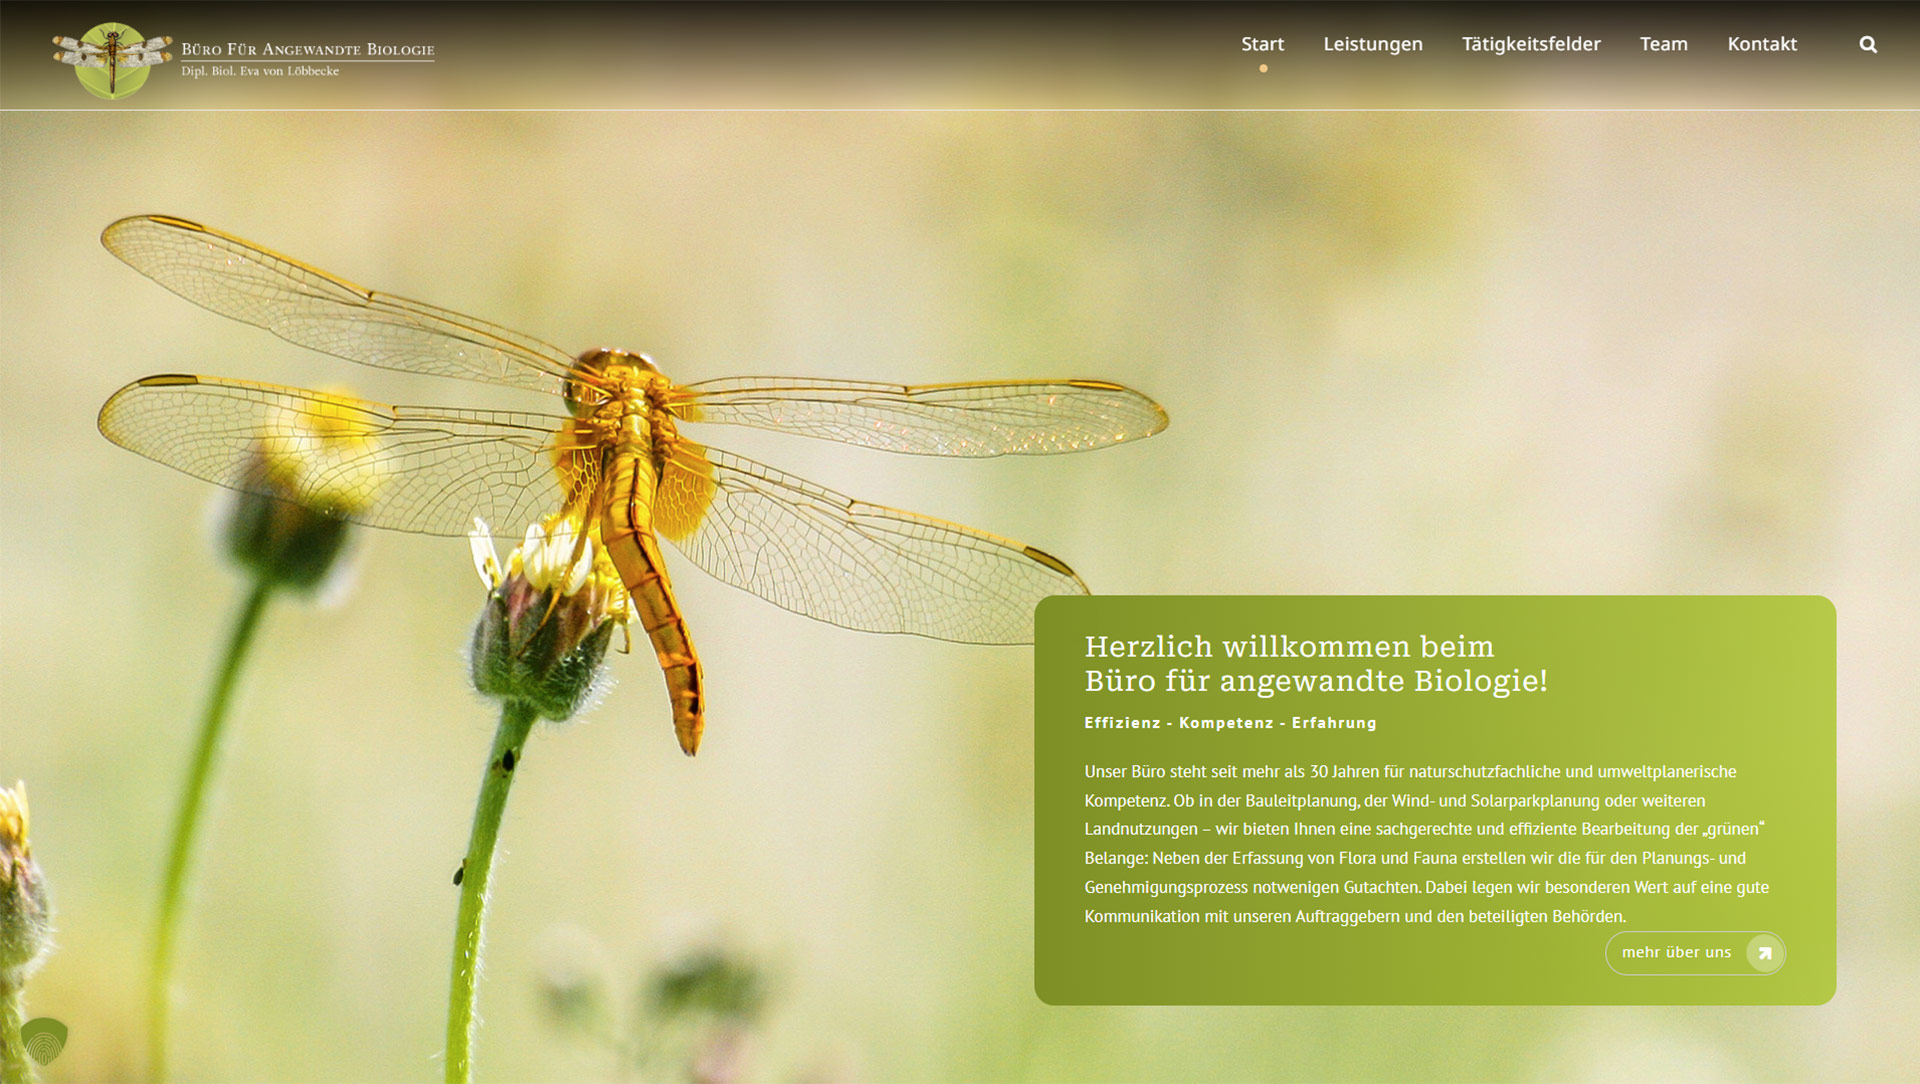This screenshot has height=1084, width=1920.
Task: Click the 'Herzlich willkommen beim' heading line
Action: [x=1288, y=647]
